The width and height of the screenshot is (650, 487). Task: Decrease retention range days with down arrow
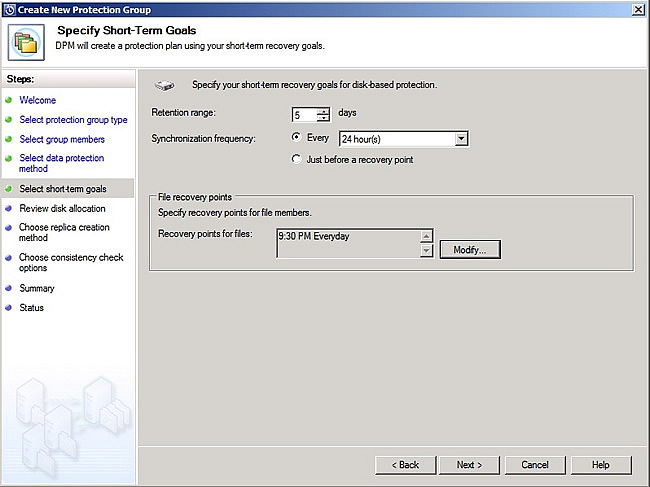tap(323, 118)
